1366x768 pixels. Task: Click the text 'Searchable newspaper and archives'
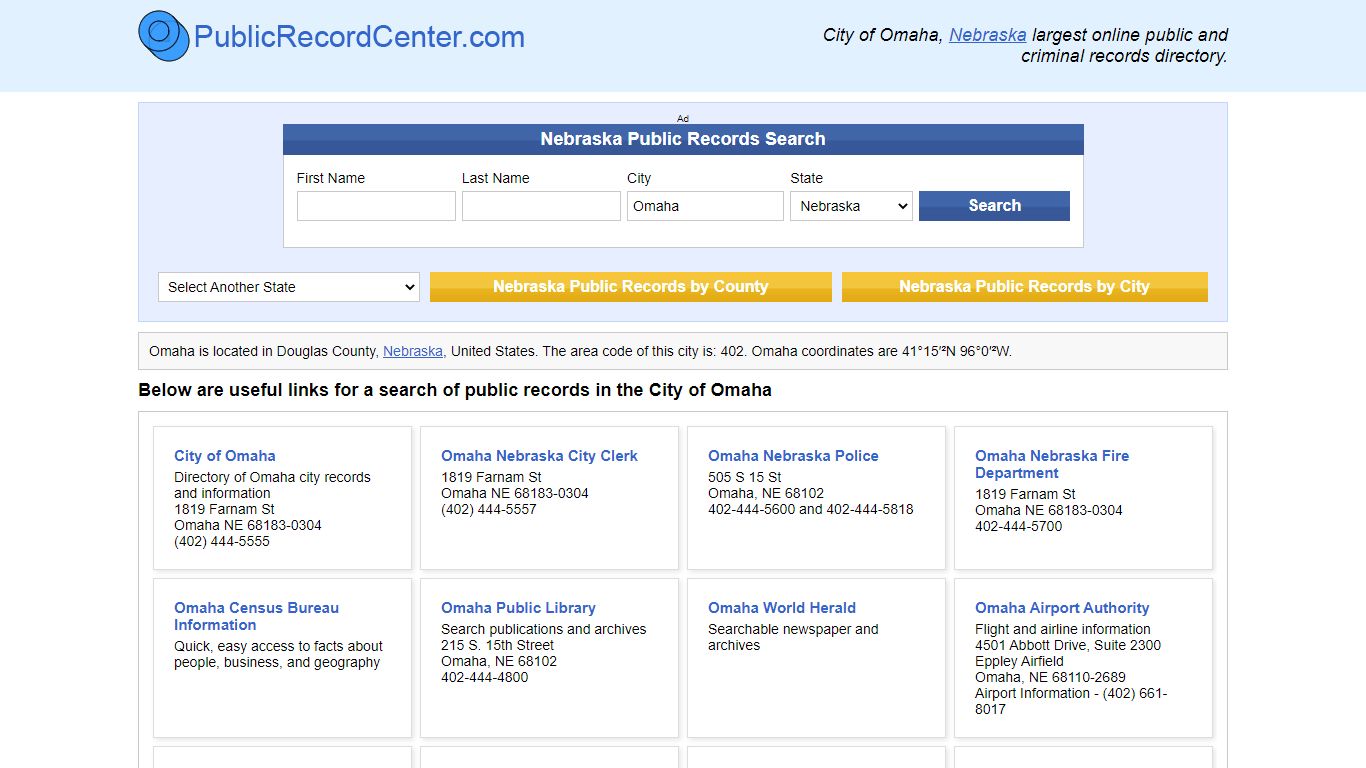coord(793,637)
